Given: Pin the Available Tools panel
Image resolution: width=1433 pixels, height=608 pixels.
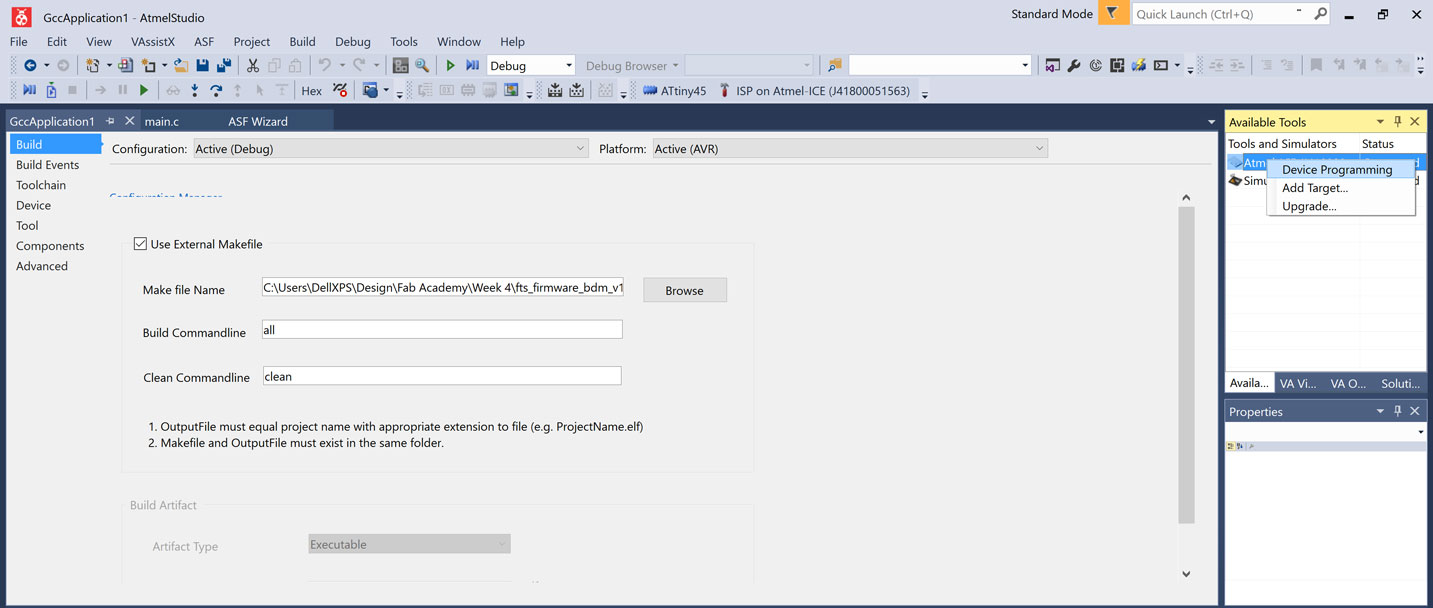Looking at the screenshot, I should pos(1398,121).
